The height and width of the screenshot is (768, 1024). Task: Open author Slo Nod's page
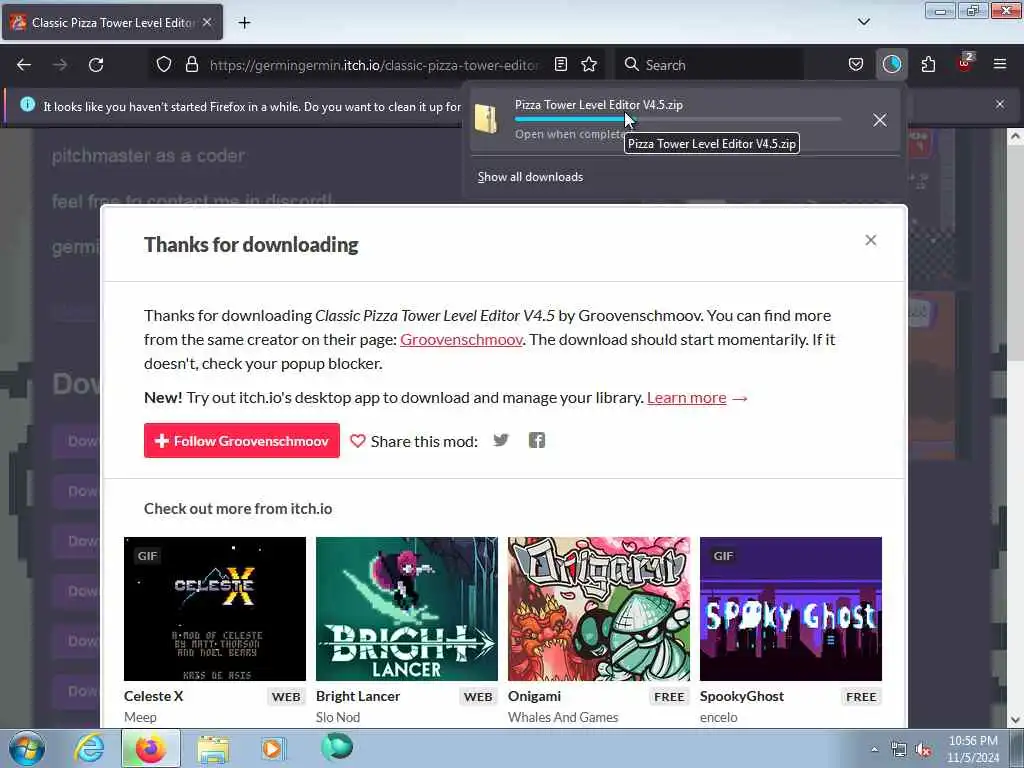coord(338,717)
